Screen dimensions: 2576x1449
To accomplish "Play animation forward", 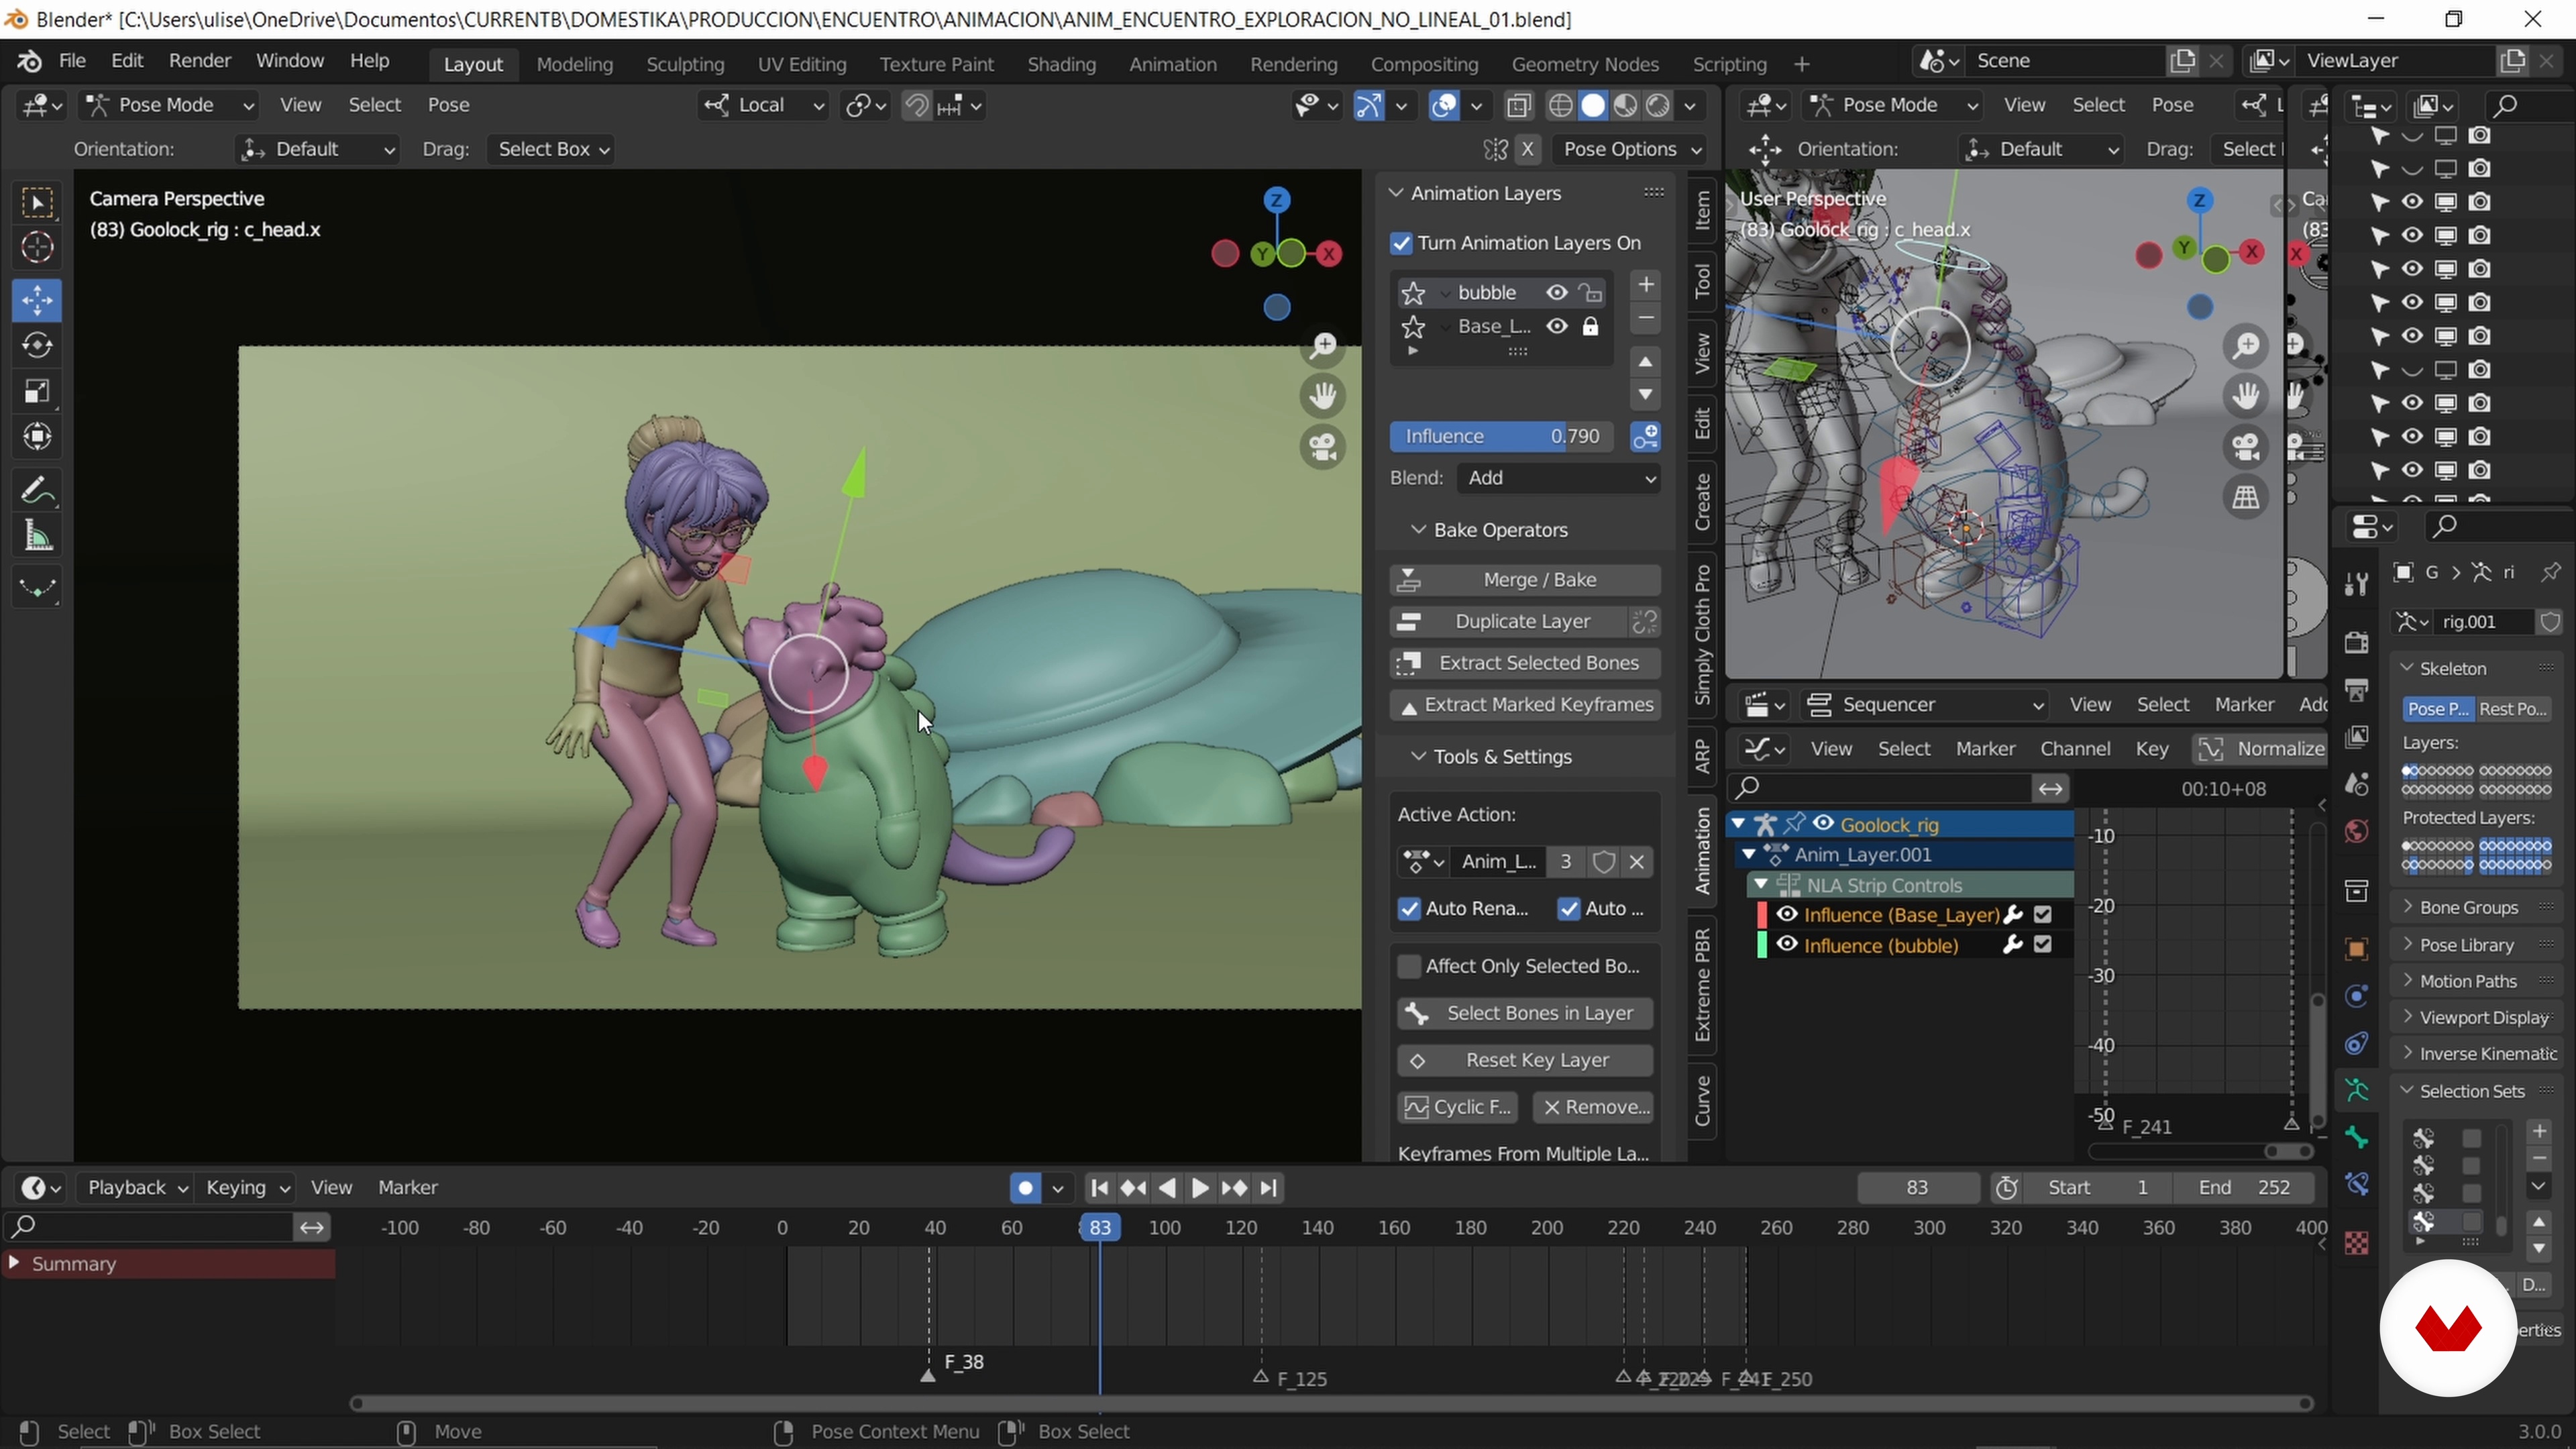I will (1200, 1188).
